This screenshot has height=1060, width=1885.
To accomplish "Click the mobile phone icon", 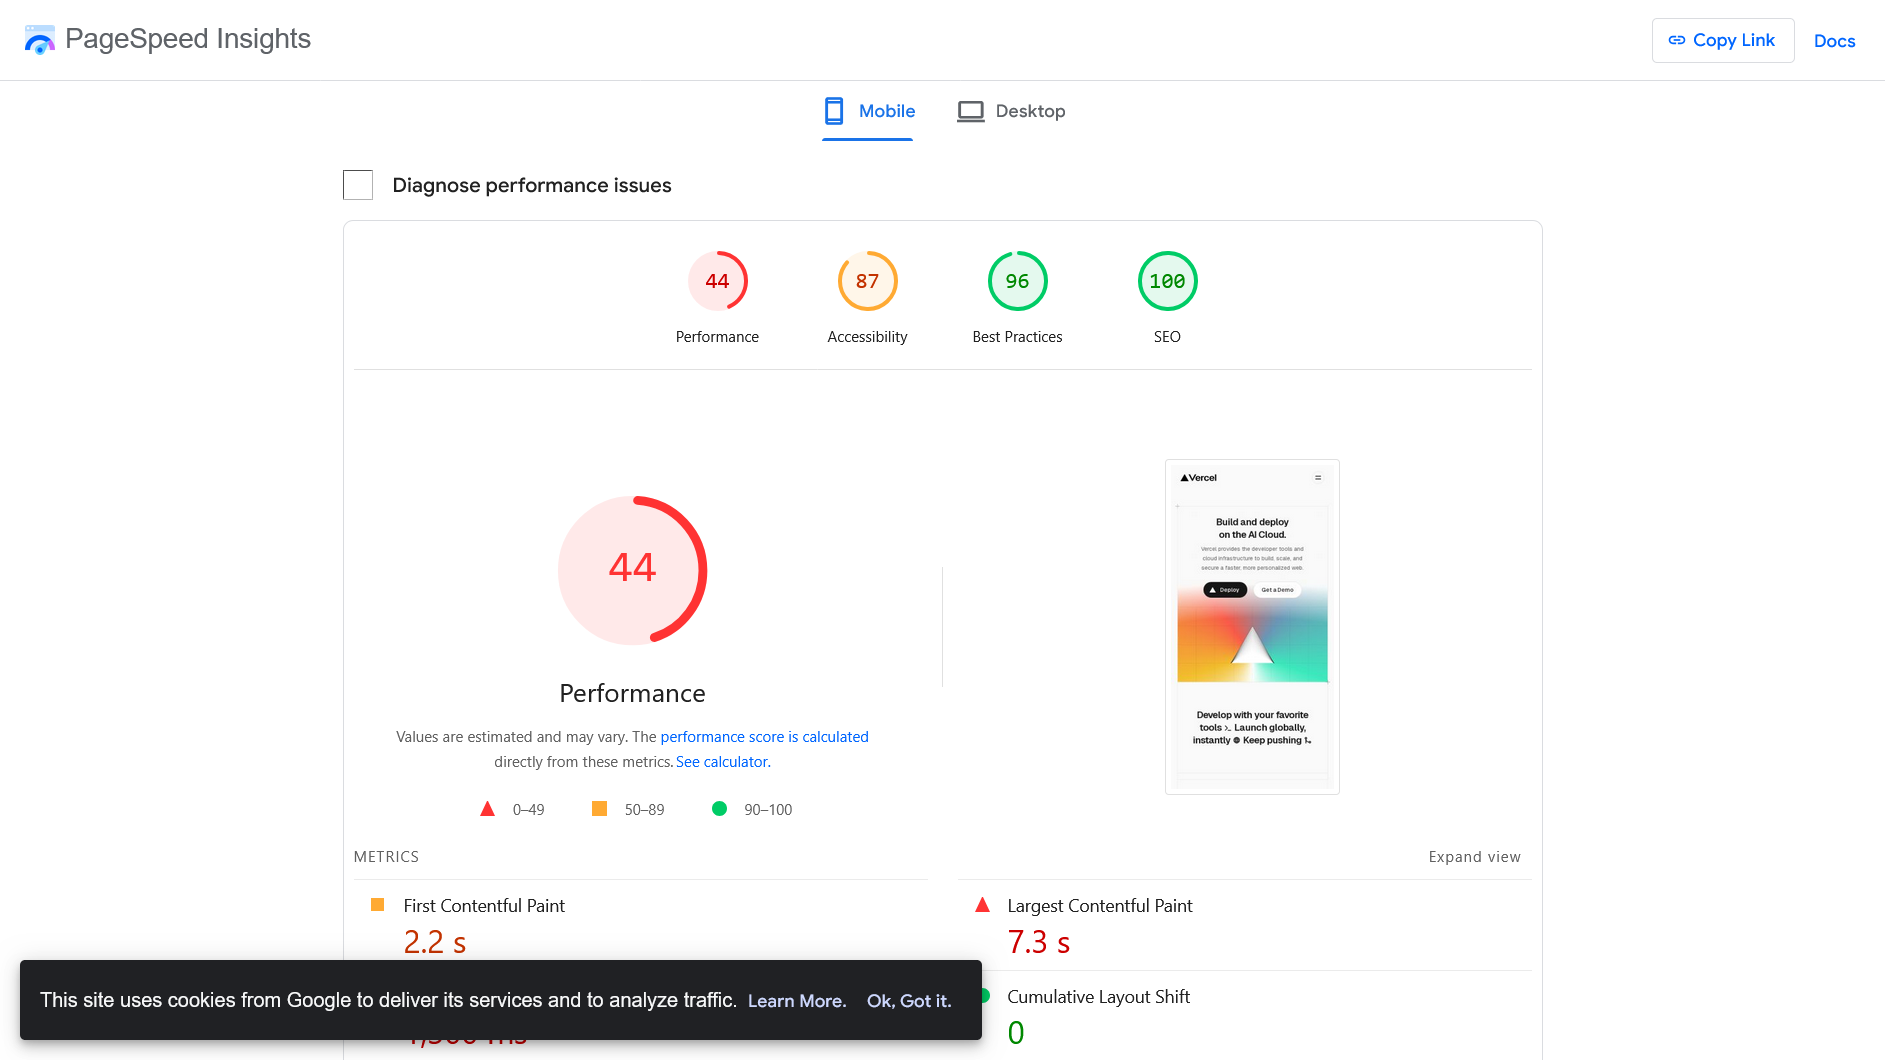I will (834, 111).
